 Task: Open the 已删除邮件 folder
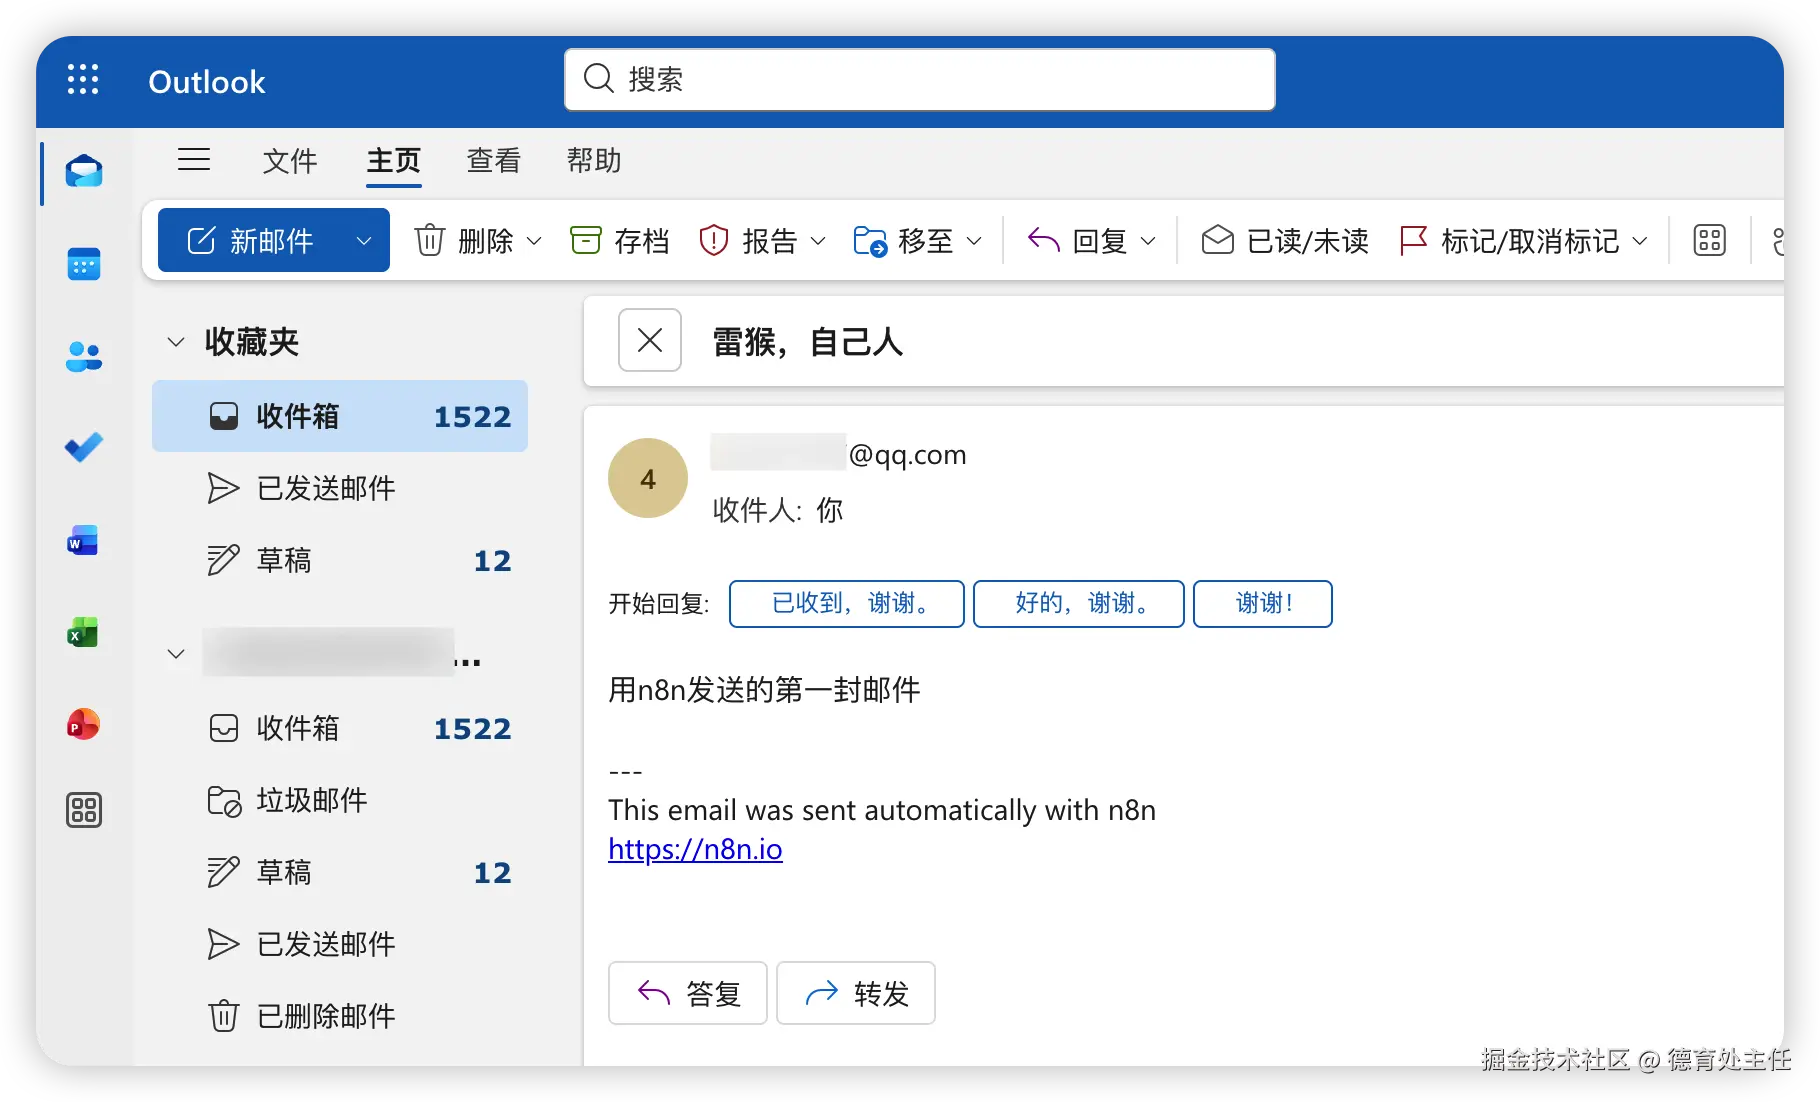(x=340, y=1016)
